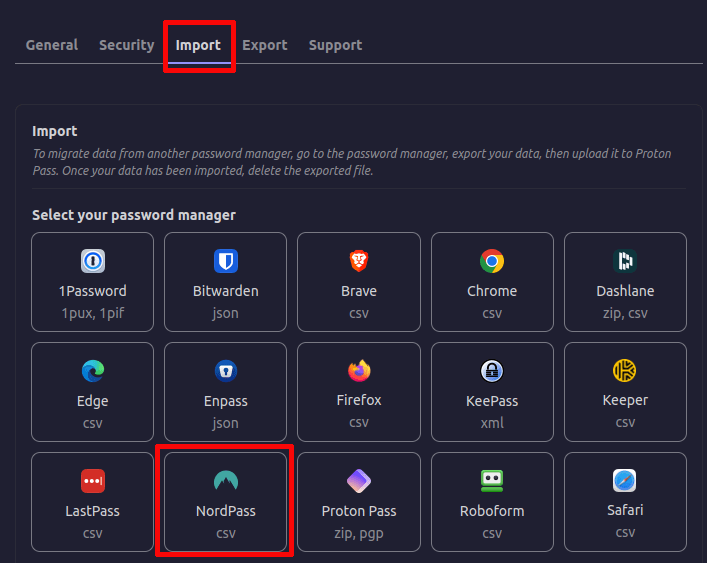Image resolution: width=707 pixels, height=563 pixels.
Task: Click the Enpass logo icon
Action: coord(226,371)
